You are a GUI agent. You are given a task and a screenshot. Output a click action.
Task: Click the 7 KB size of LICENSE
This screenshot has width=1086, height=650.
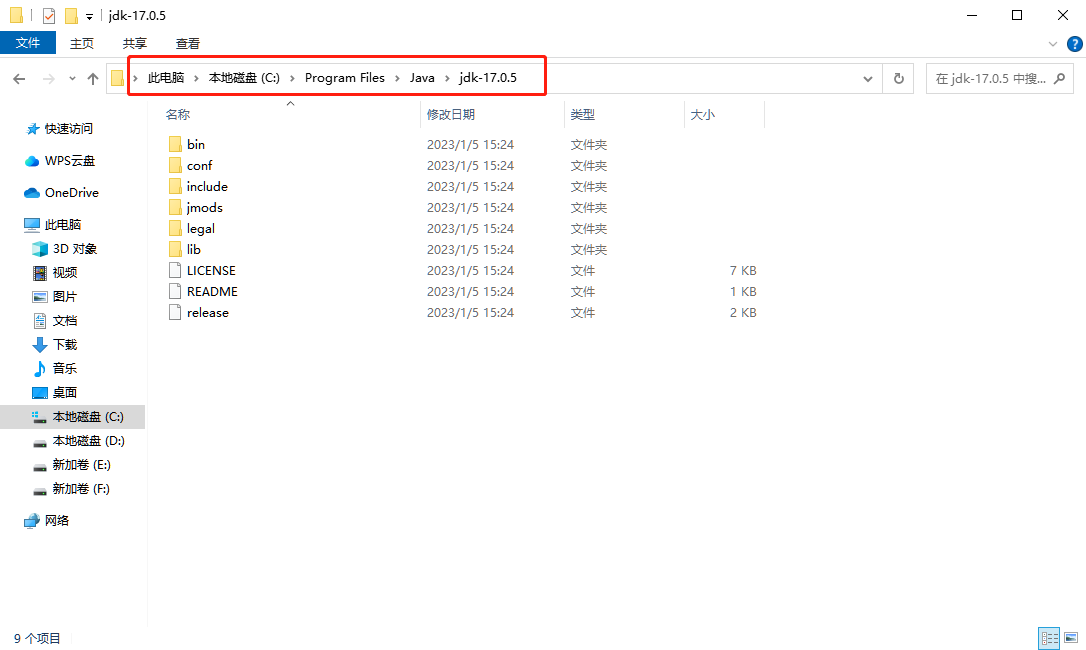point(742,270)
